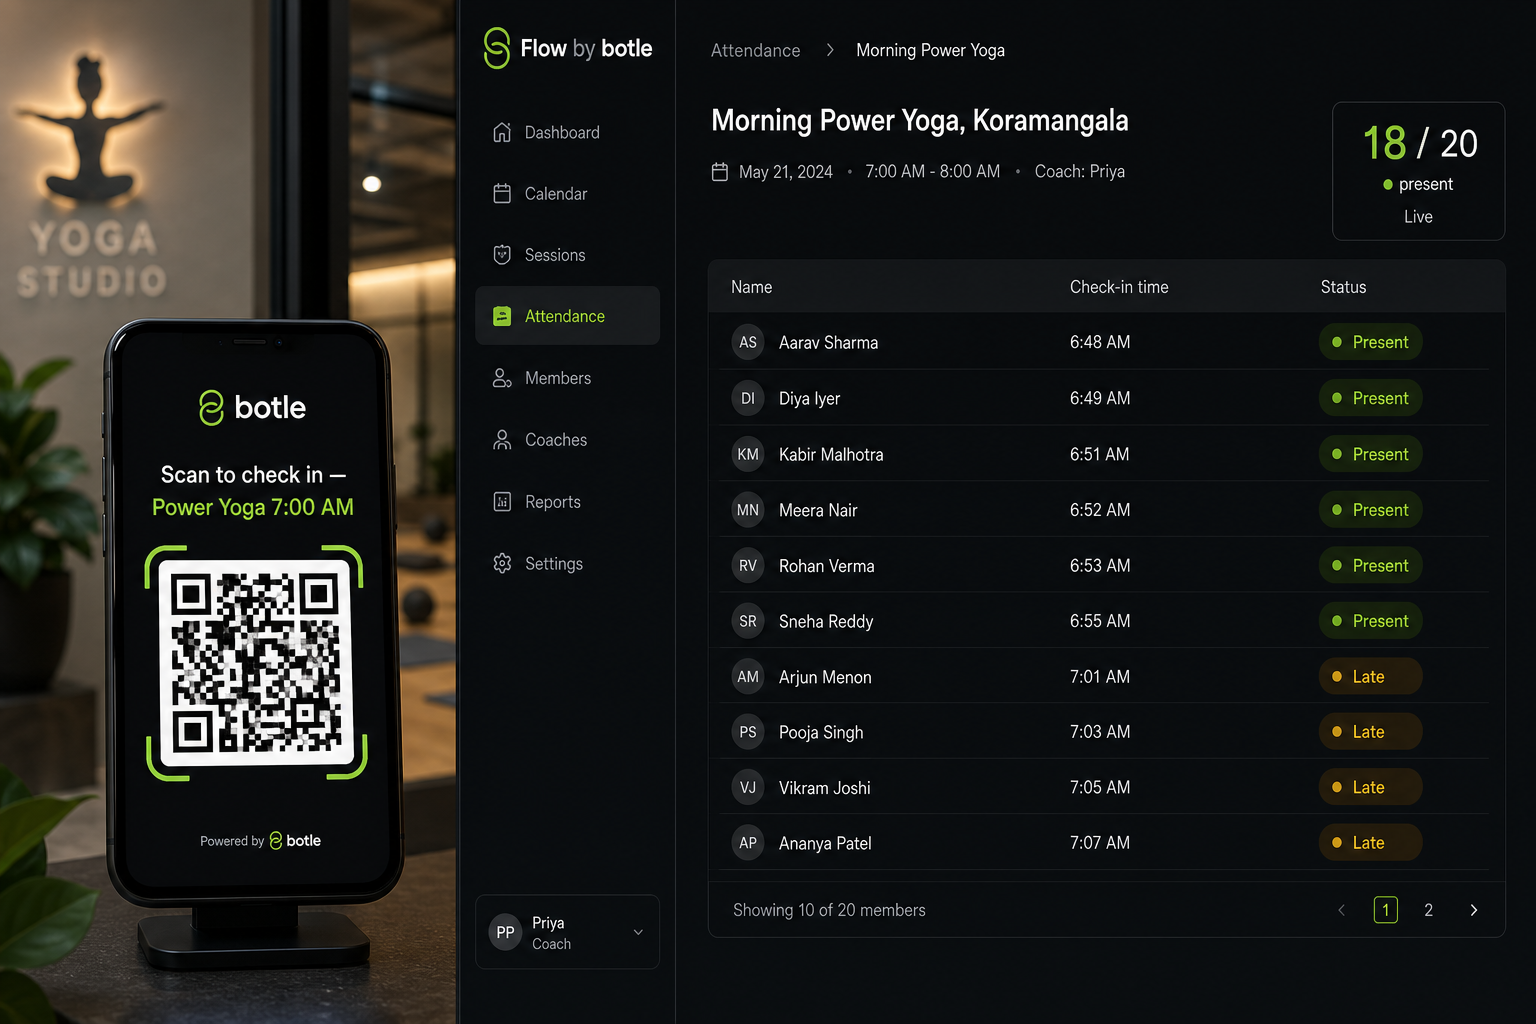The height and width of the screenshot is (1024, 1536).
Task: Click the 7:07 AM check-in time
Action: (1100, 843)
